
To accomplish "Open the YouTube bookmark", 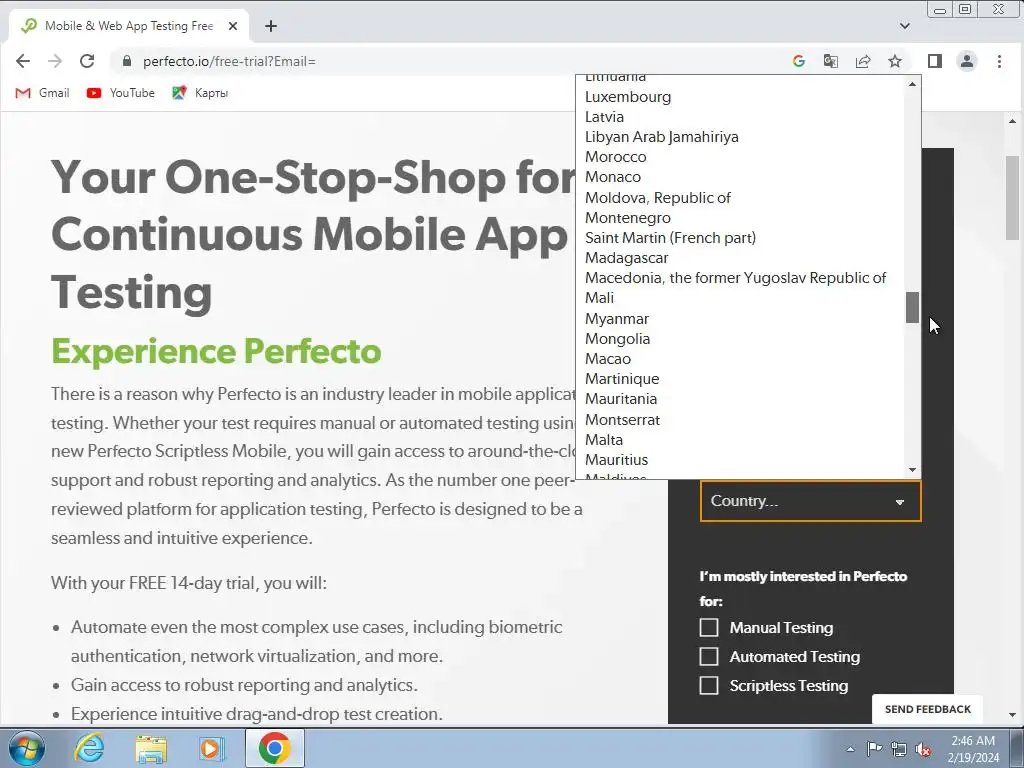I will tap(120, 93).
